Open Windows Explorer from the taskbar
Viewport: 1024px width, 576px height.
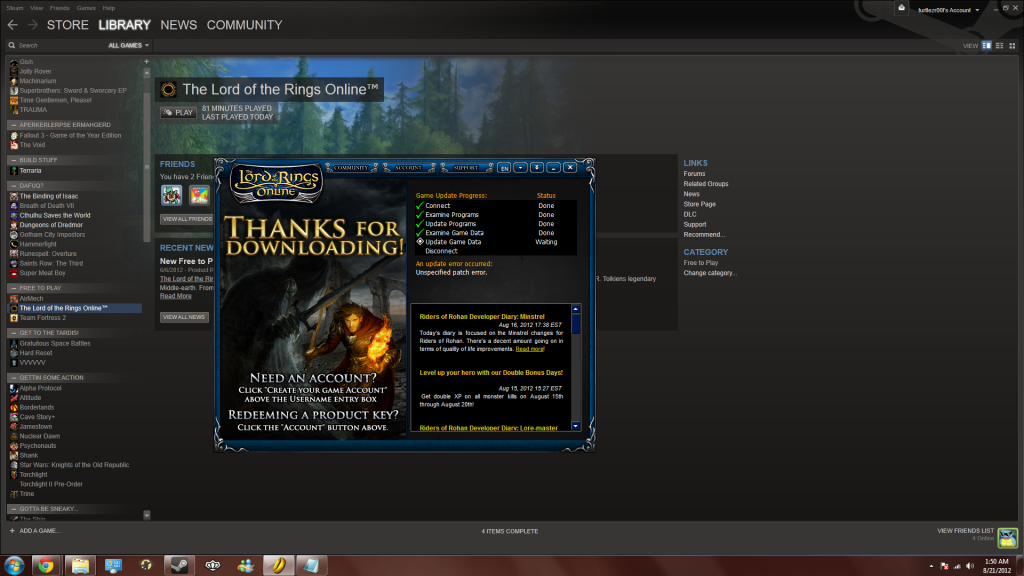coord(80,566)
